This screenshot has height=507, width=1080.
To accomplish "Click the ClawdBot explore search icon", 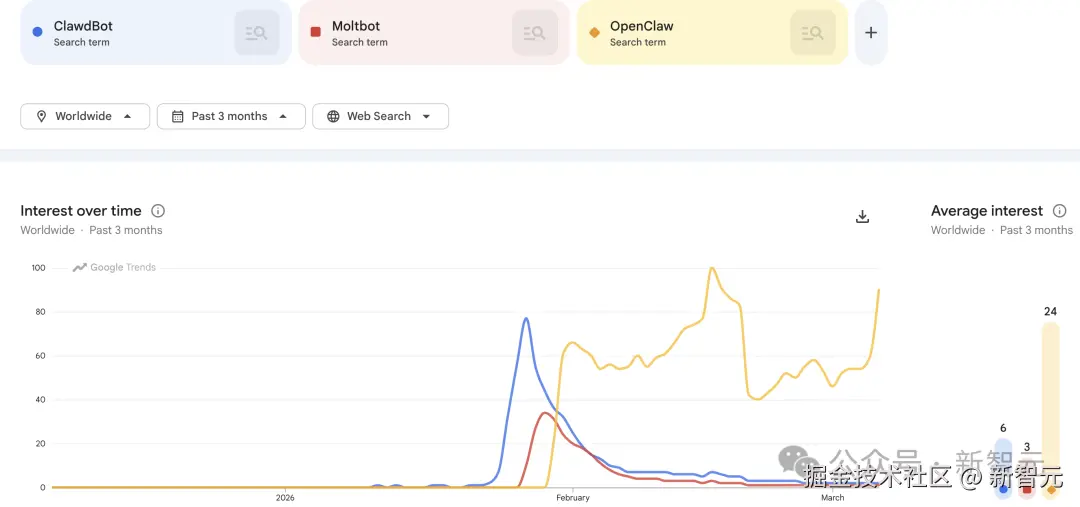I will 257,33.
